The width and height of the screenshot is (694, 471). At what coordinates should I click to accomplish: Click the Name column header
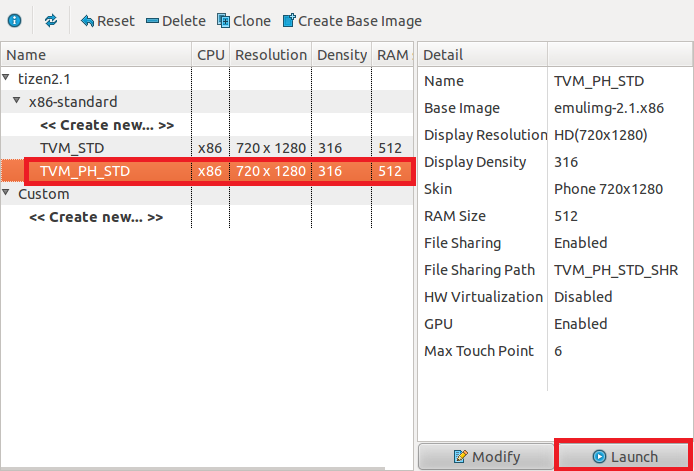coord(96,55)
